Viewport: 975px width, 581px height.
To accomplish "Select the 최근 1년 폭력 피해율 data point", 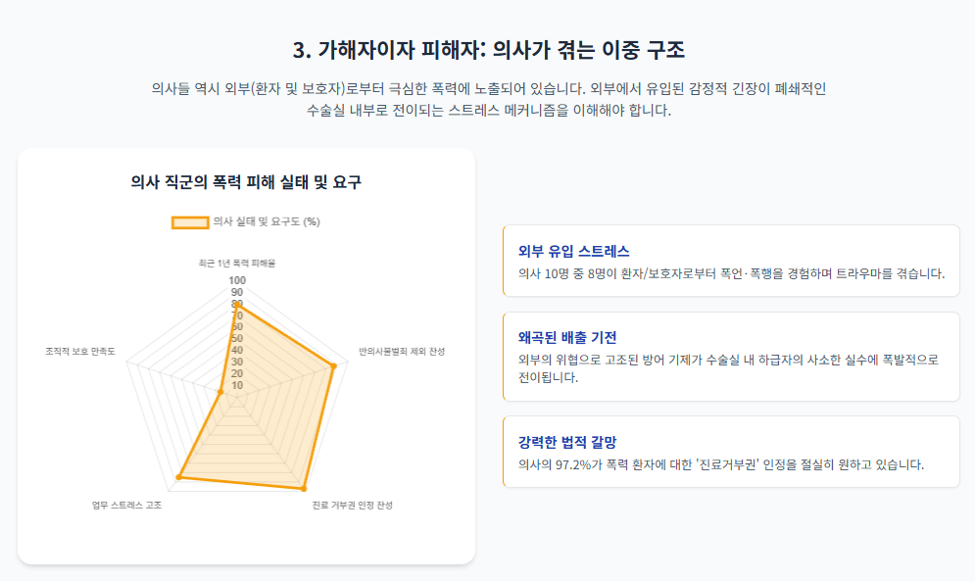I will (237, 305).
